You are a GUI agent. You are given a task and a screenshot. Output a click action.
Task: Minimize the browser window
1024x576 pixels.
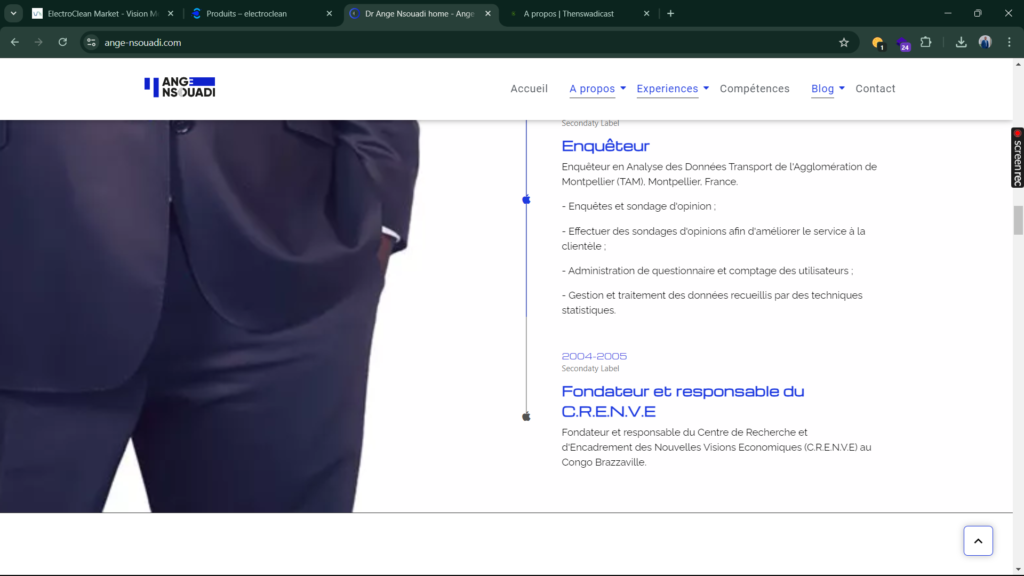coord(948,13)
